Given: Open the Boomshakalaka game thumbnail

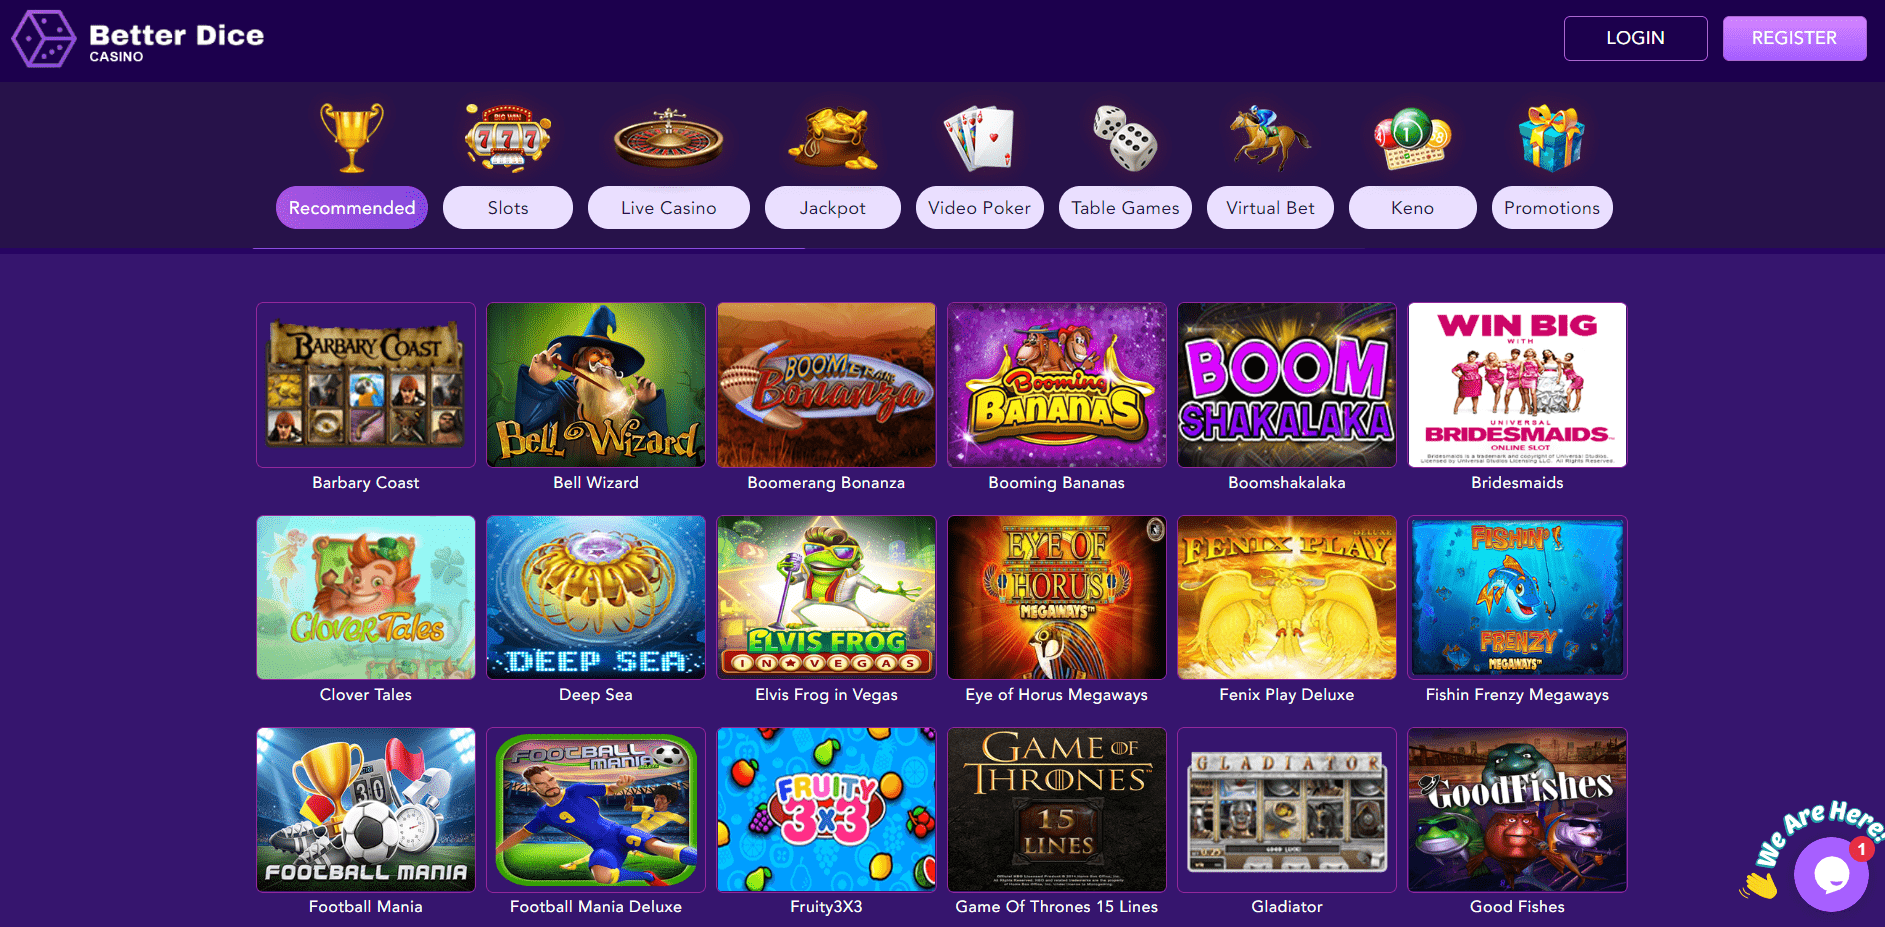Looking at the screenshot, I should [x=1287, y=385].
